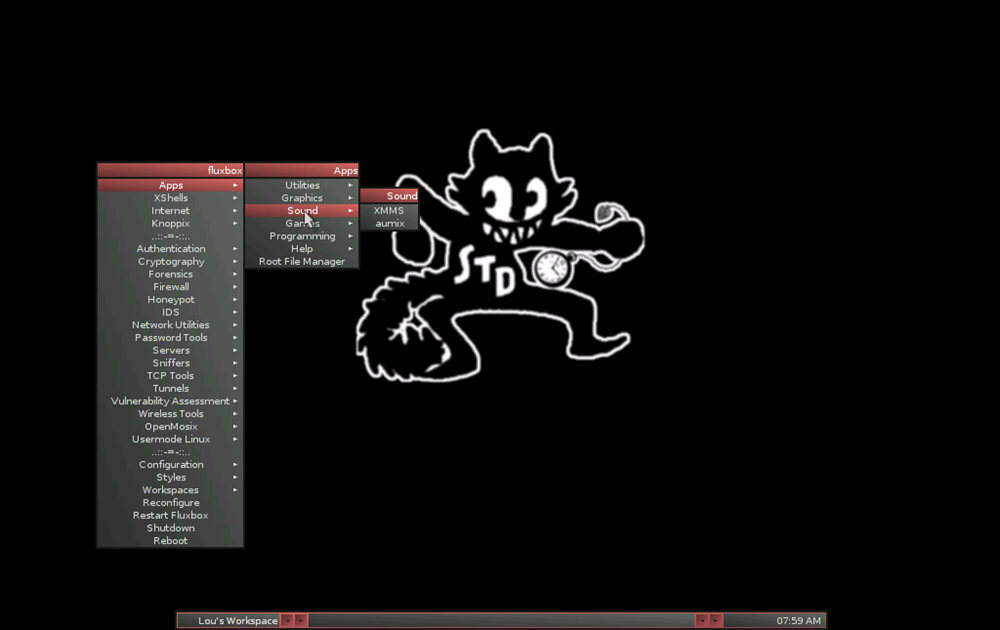
Task: Expand the Help submenu arrow
Action: [x=350, y=249]
